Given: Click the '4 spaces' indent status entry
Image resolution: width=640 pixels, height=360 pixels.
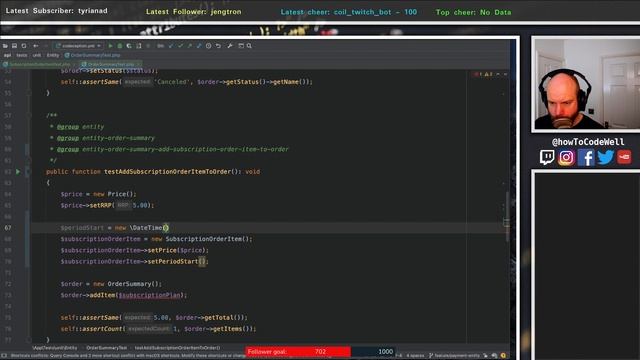Looking at the screenshot, I should pos(415,356).
